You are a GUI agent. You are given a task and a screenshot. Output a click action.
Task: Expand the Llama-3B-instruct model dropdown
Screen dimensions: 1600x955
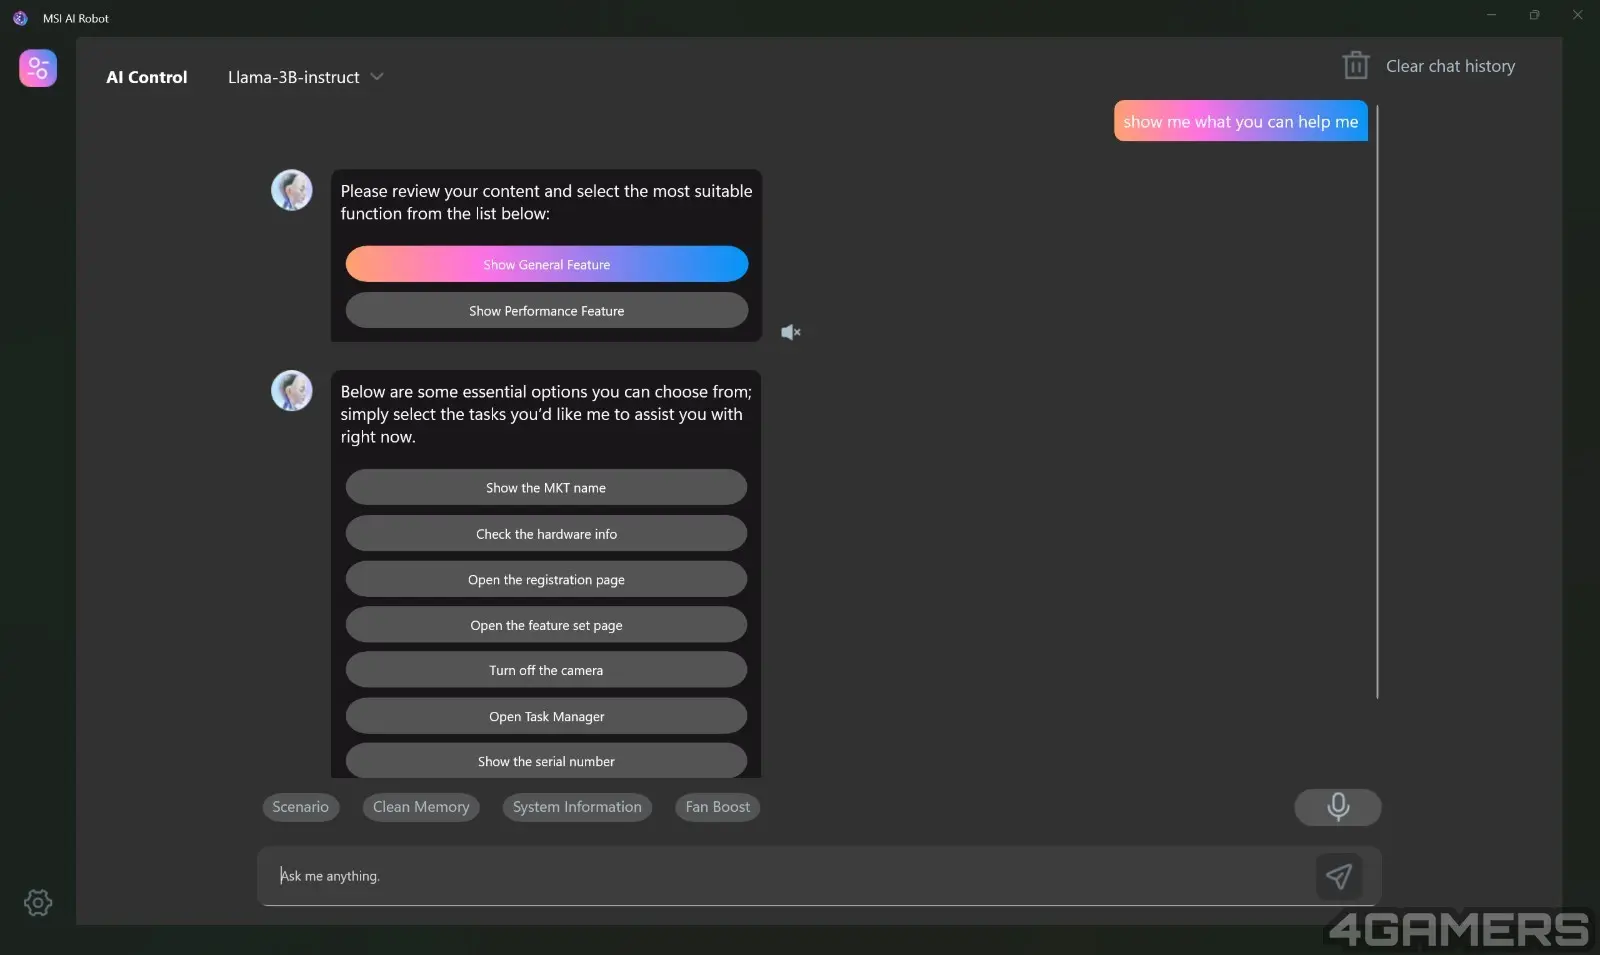(306, 77)
